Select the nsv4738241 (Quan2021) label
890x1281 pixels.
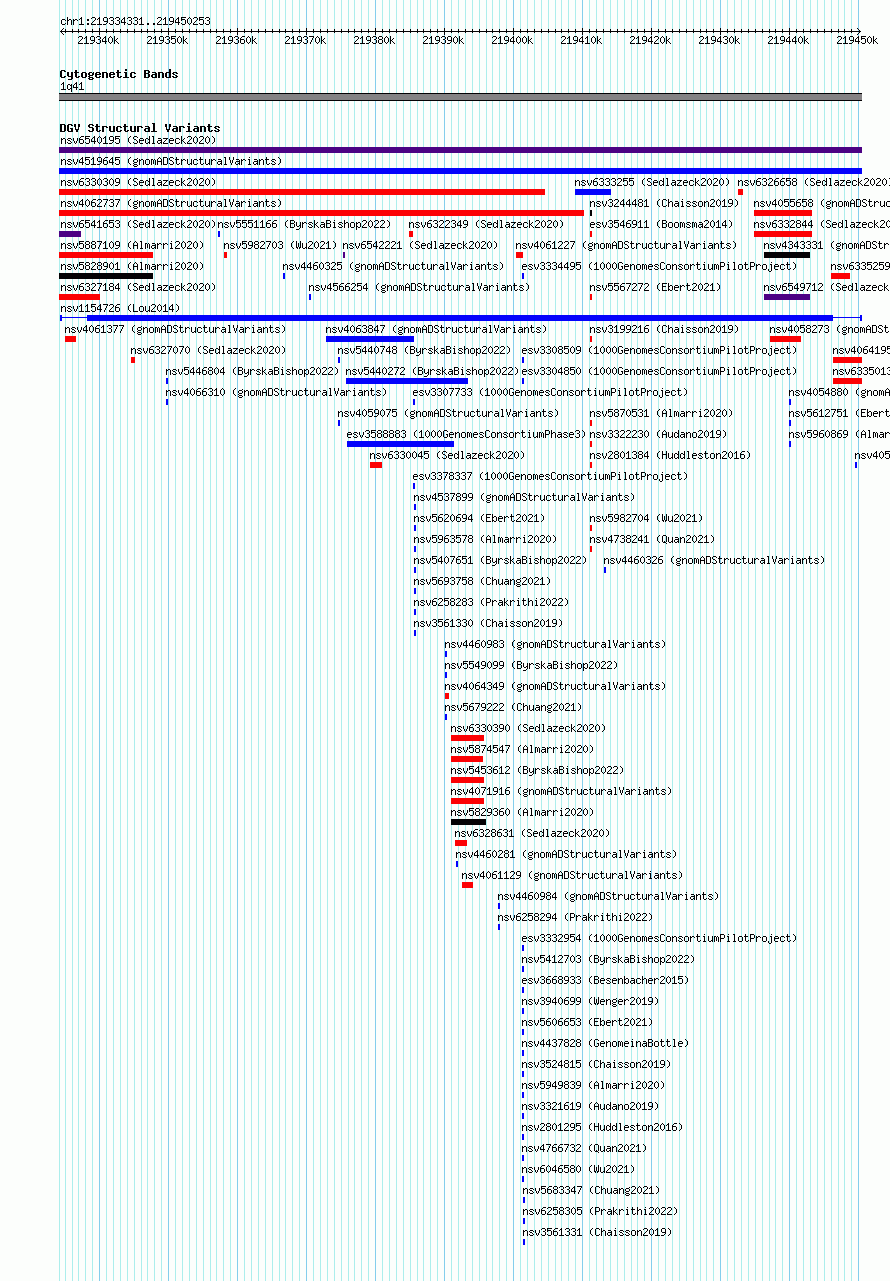652,539
